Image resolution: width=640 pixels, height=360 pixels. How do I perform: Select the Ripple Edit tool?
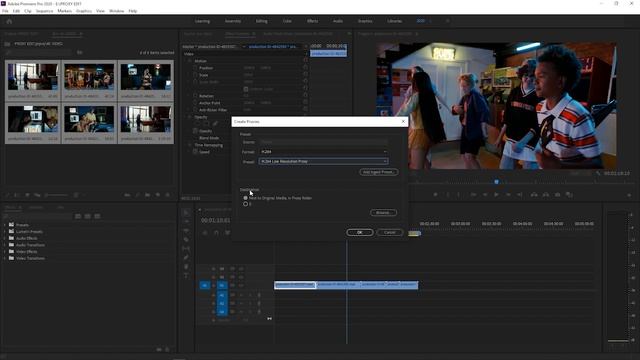(x=186, y=231)
